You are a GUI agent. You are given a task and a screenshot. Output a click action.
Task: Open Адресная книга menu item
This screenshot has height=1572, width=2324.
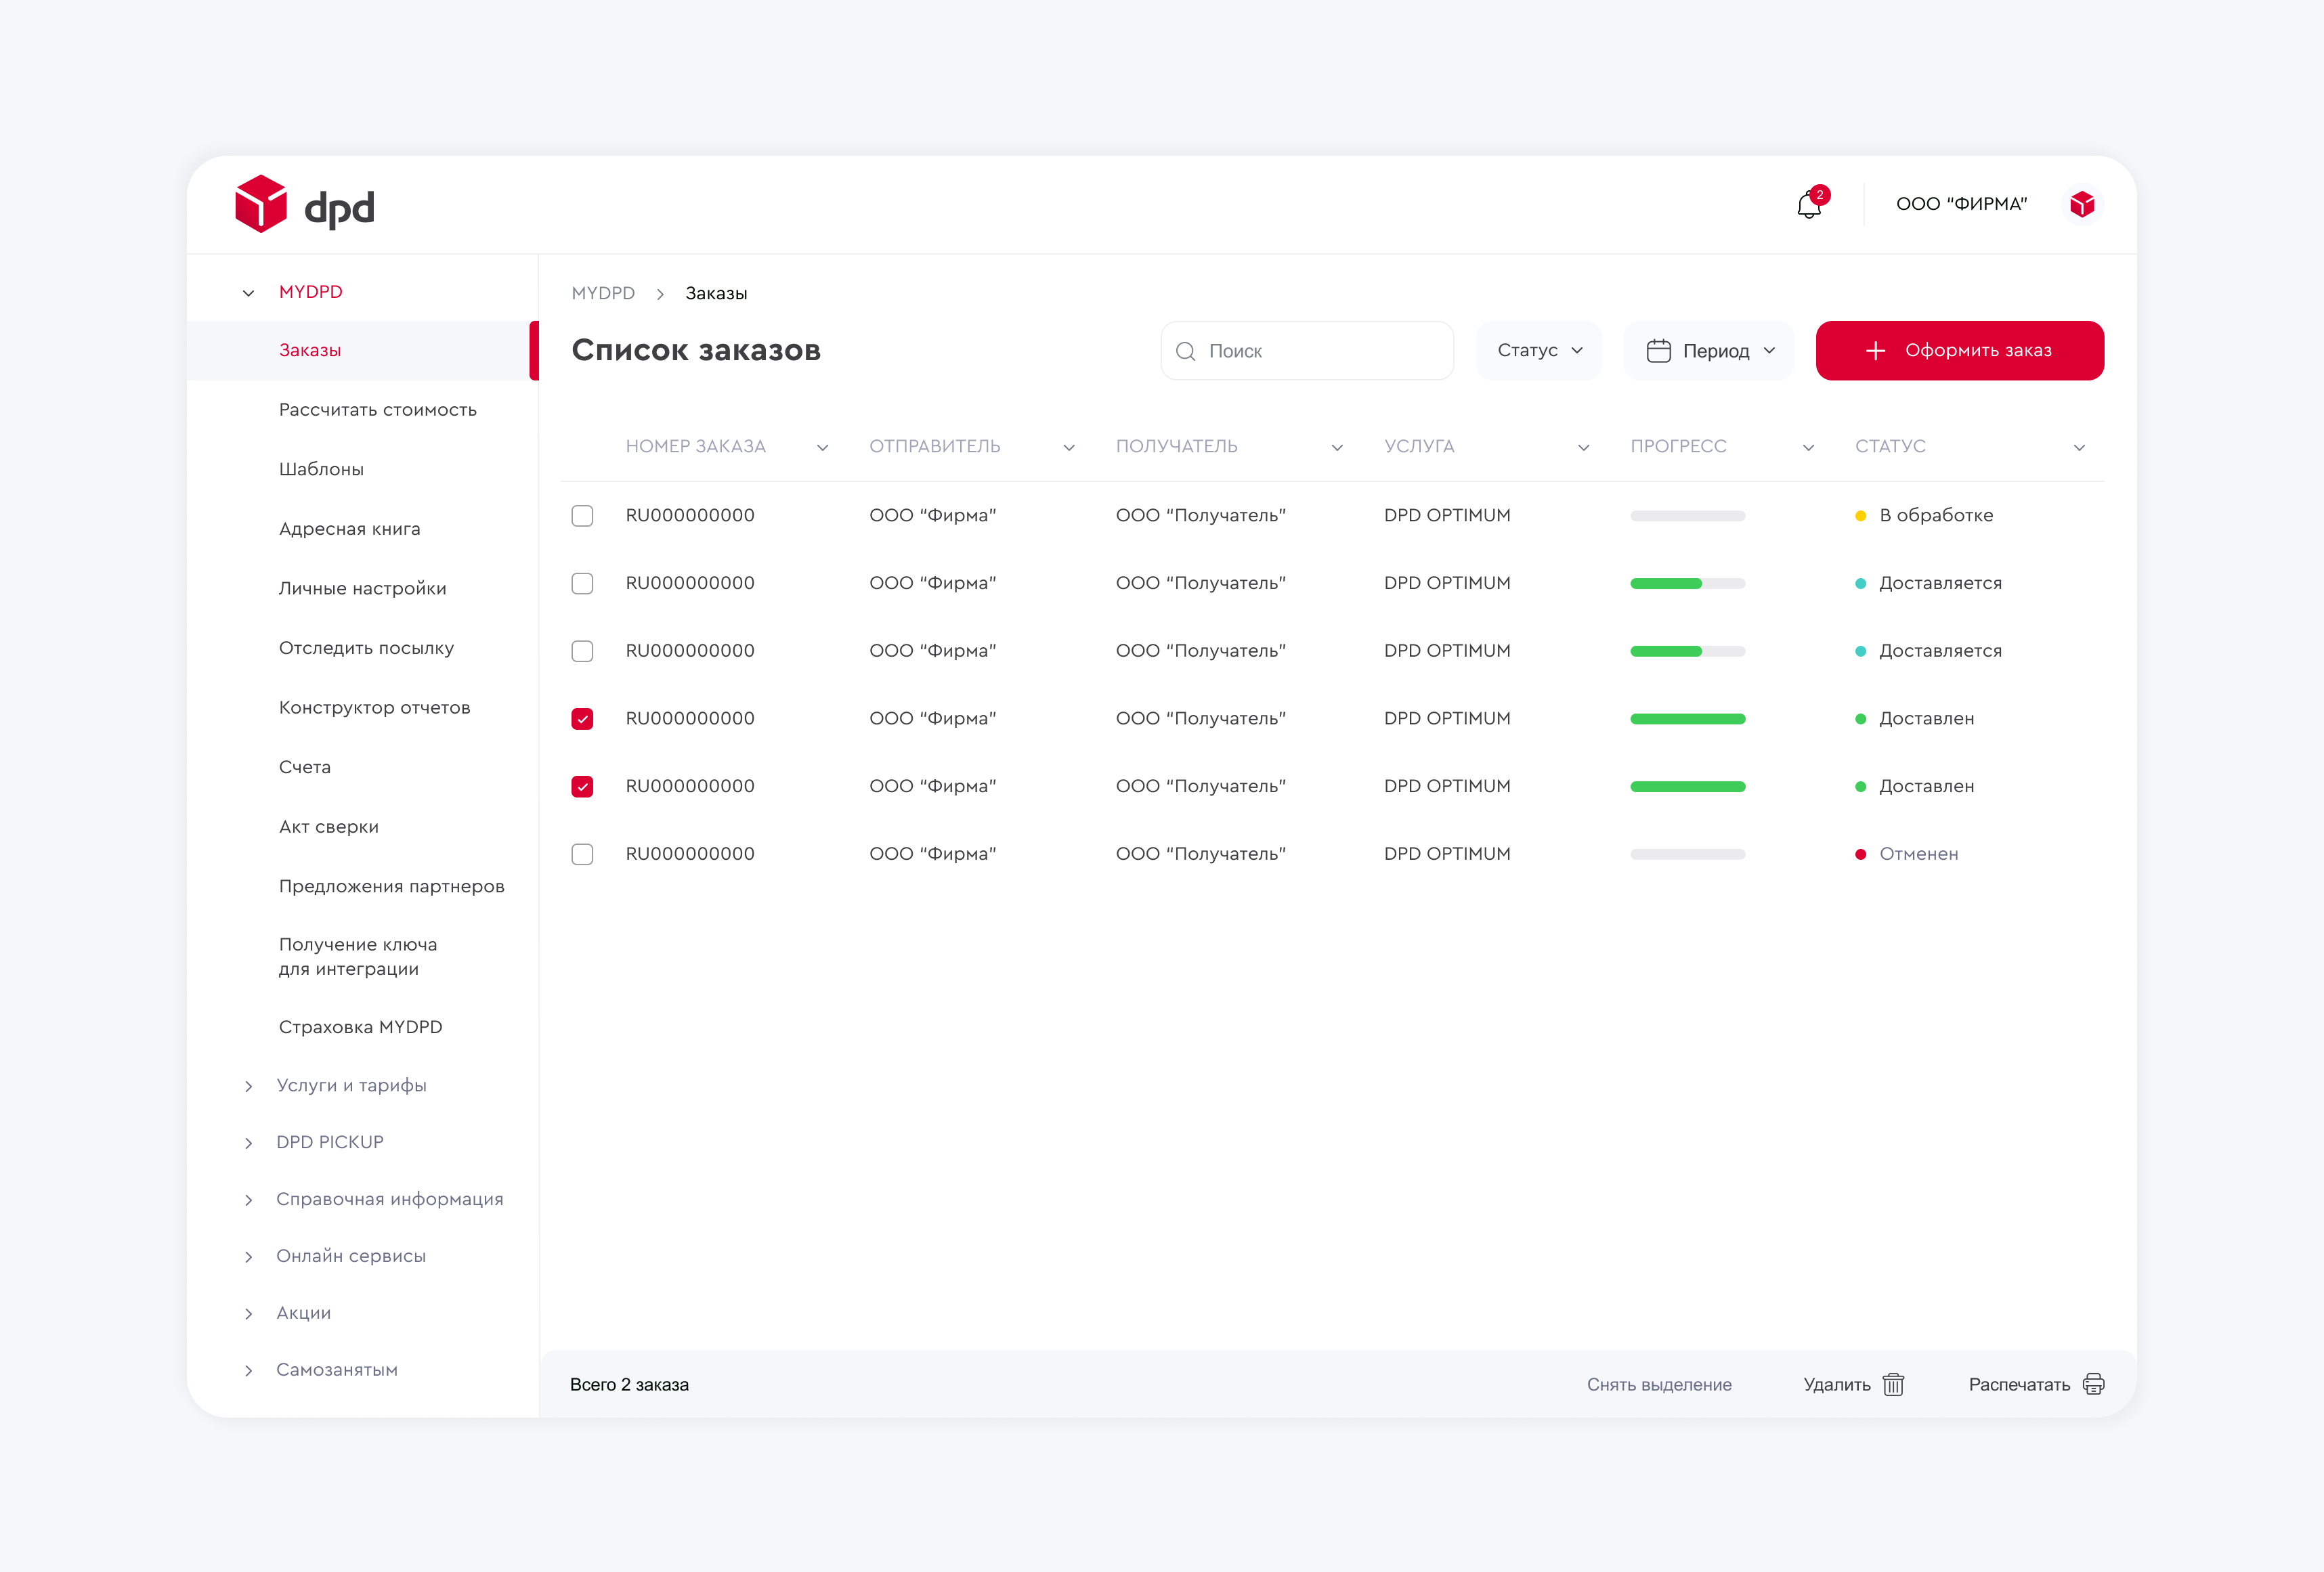[x=350, y=529]
